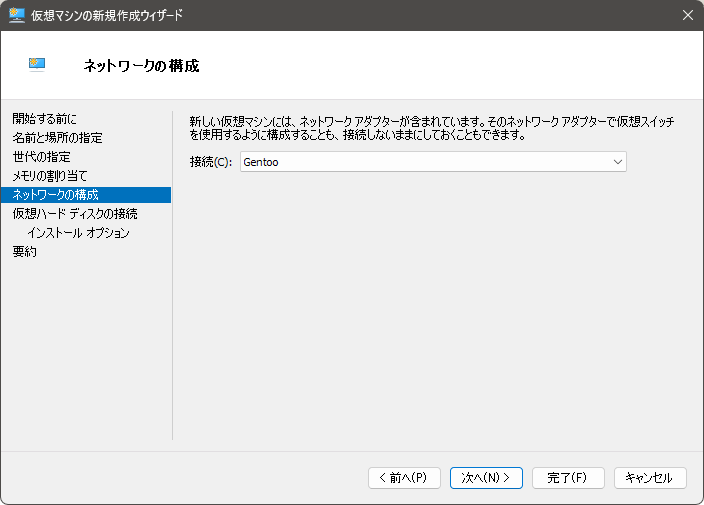704x505 pixels.
Task: Click the window title 仮想マシンの新規作成ウィザード
Action: (x=107, y=15)
